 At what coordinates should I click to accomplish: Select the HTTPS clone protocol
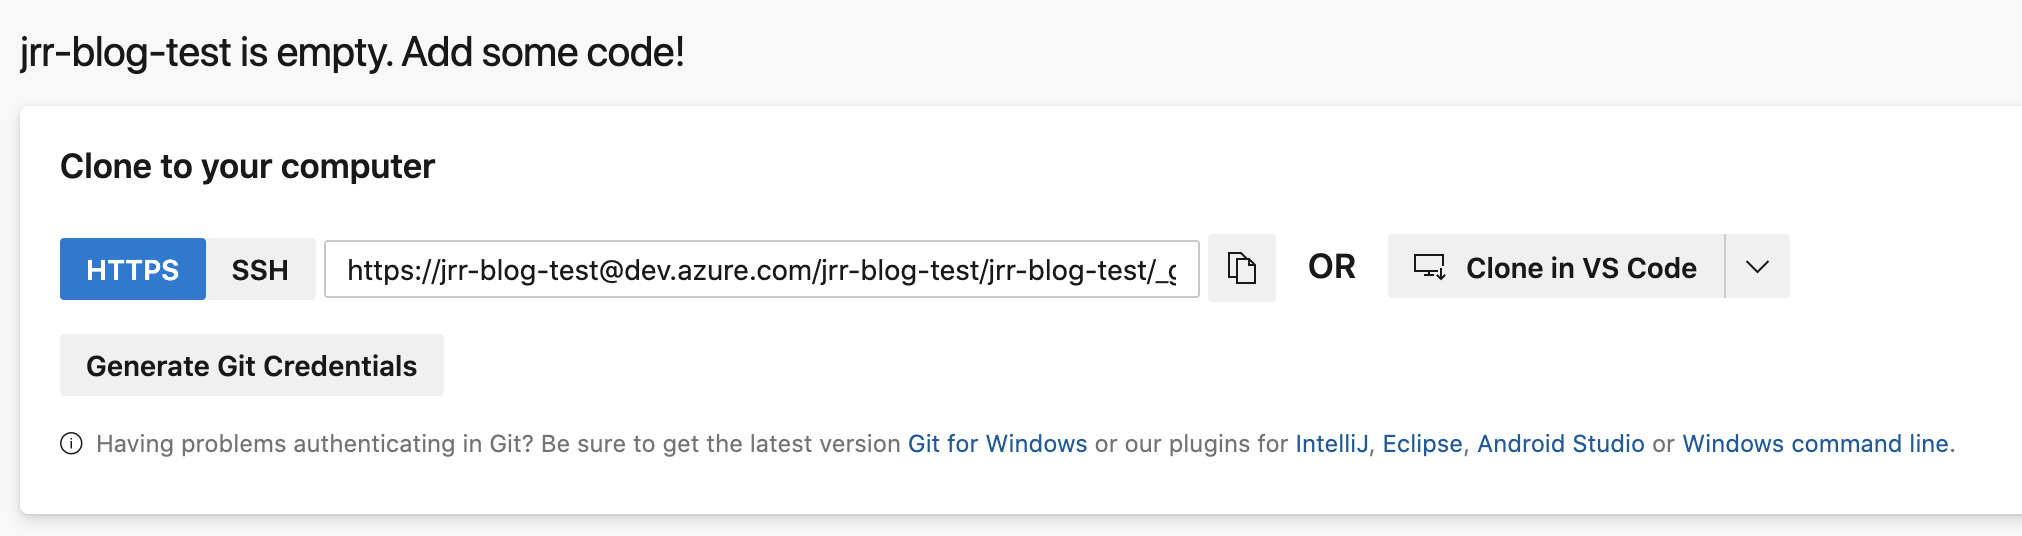(x=133, y=269)
